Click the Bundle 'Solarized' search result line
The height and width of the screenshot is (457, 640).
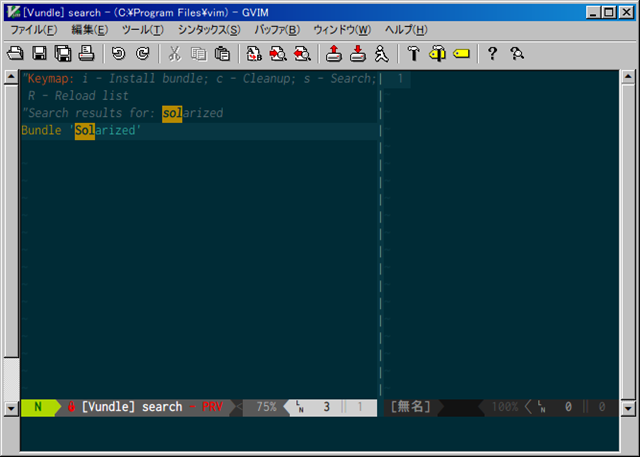[x=82, y=131]
